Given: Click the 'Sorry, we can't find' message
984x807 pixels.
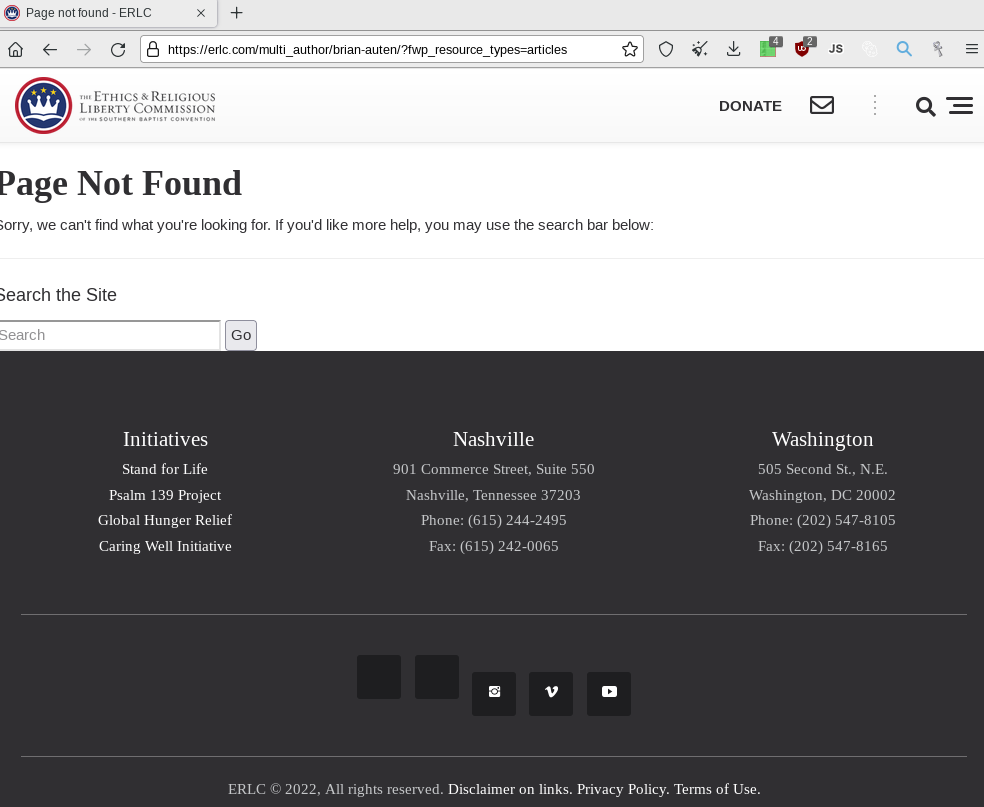Looking at the screenshot, I should click(326, 225).
